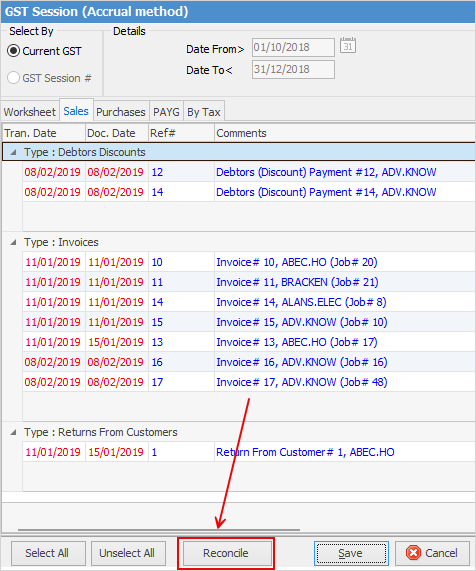This screenshot has height=571, width=476.
Task: Sort by the Comments column header
Action: [x=344, y=133]
